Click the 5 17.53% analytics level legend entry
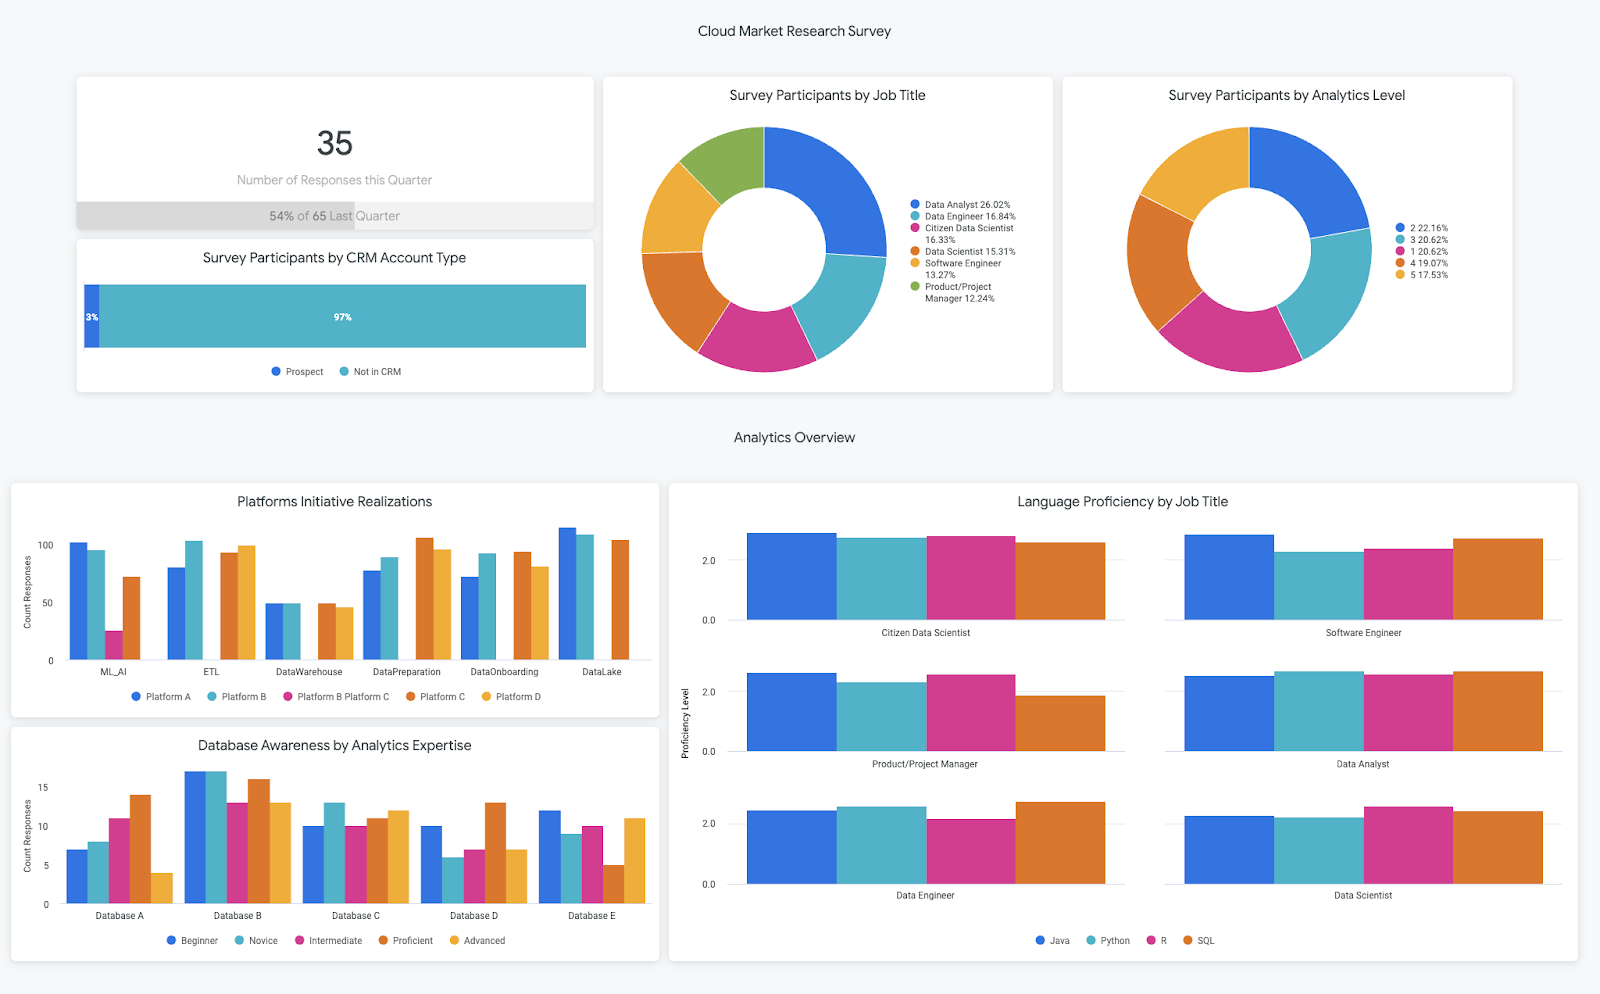Image resolution: width=1600 pixels, height=994 pixels. [x=1422, y=275]
